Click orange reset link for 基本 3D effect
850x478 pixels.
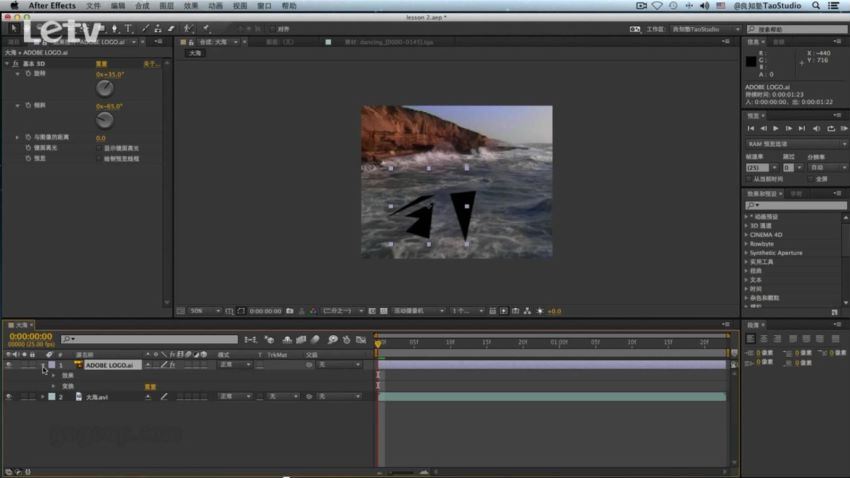(x=101, y=64)
